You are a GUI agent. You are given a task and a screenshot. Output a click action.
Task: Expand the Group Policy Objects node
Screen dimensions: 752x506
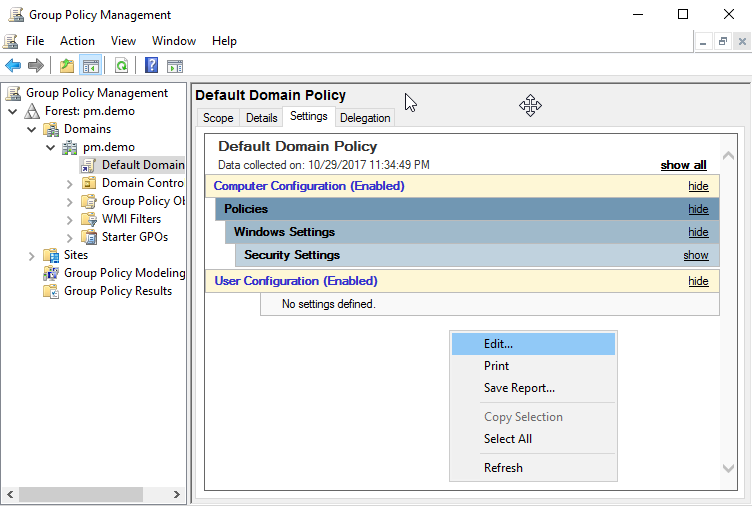tap(70, 202)
